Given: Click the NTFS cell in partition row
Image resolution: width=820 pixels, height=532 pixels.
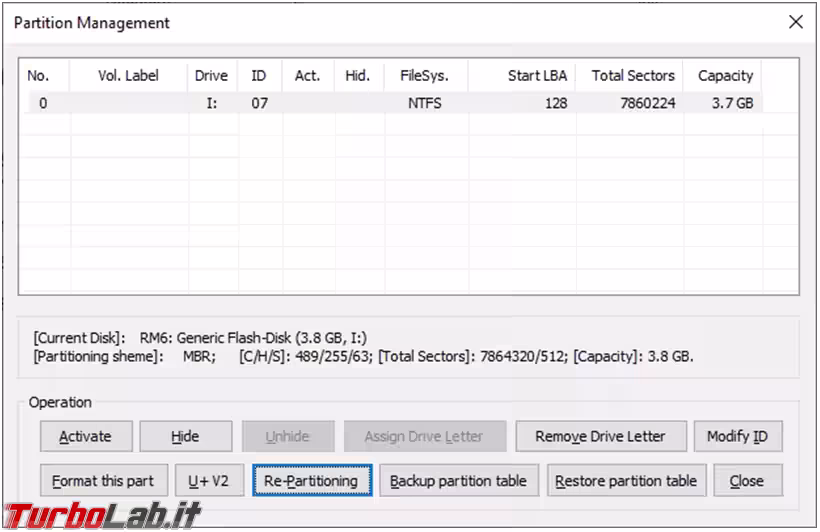Looking at the screenshot, I should click(424, 103).
